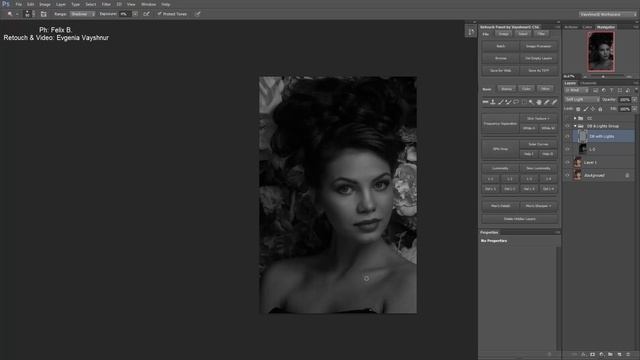Click the lock transparent pixels icon
The height and width of the screenshot is (360, 640).
click(578, 109)
